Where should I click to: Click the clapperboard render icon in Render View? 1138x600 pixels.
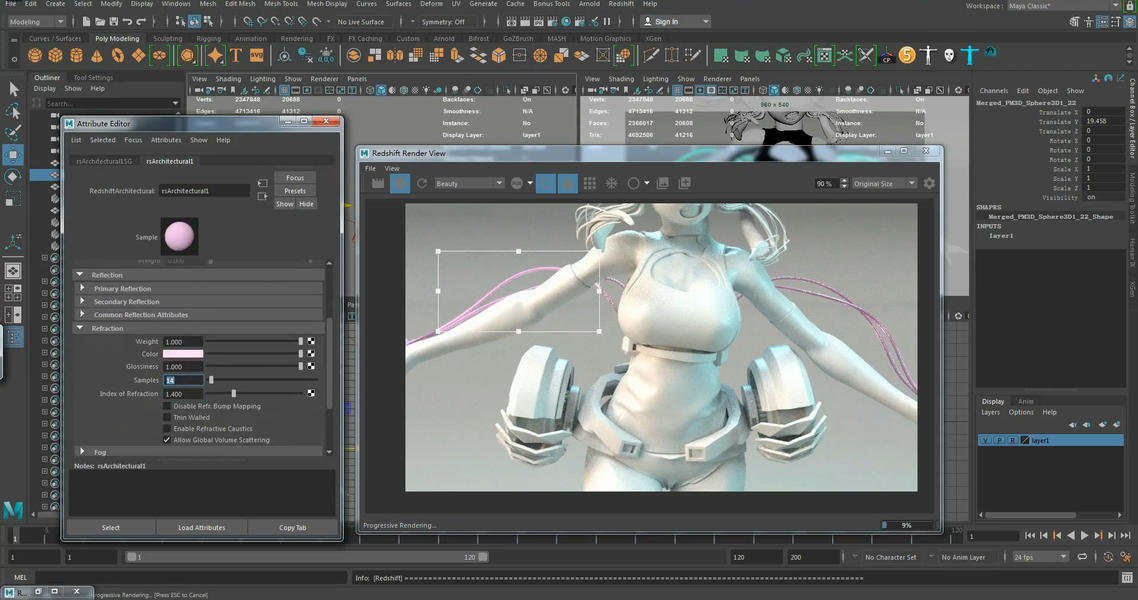pos(378,184)
